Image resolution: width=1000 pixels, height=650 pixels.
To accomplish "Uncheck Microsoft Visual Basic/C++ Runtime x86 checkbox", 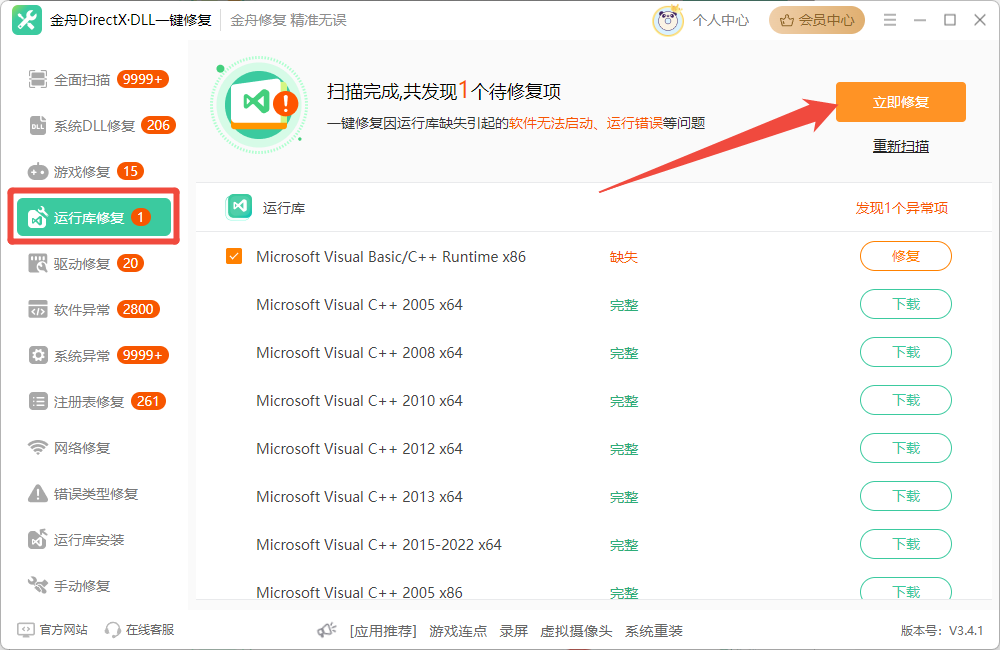I will 234,256.
